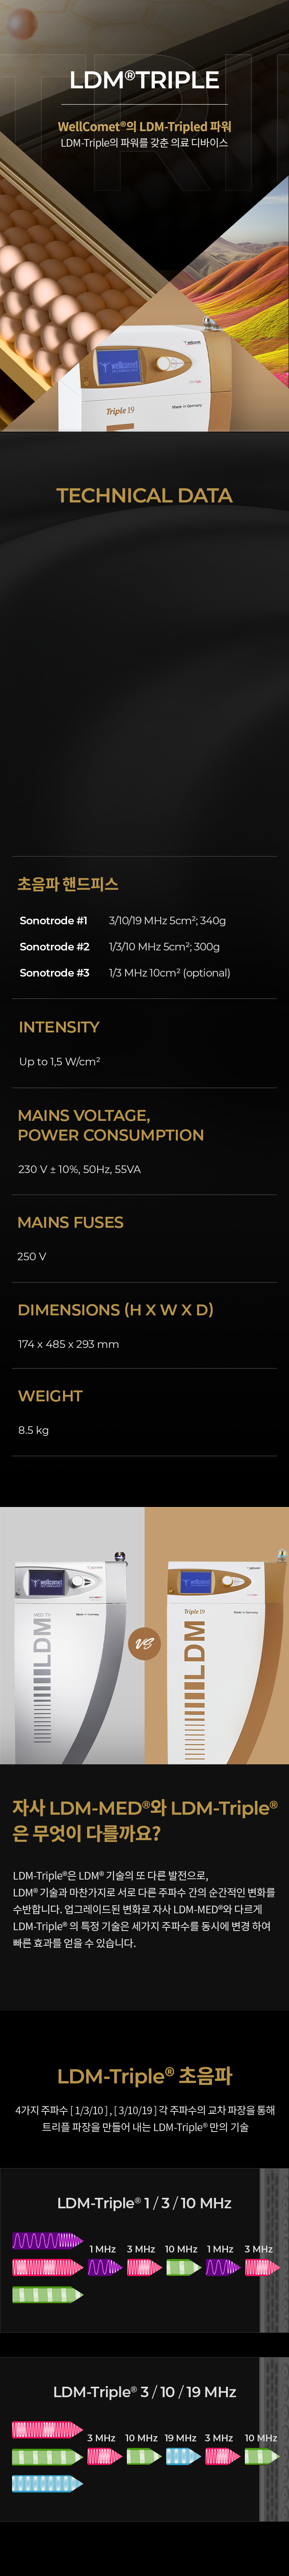Select the Sonotrode #2 row

(145, 946)
